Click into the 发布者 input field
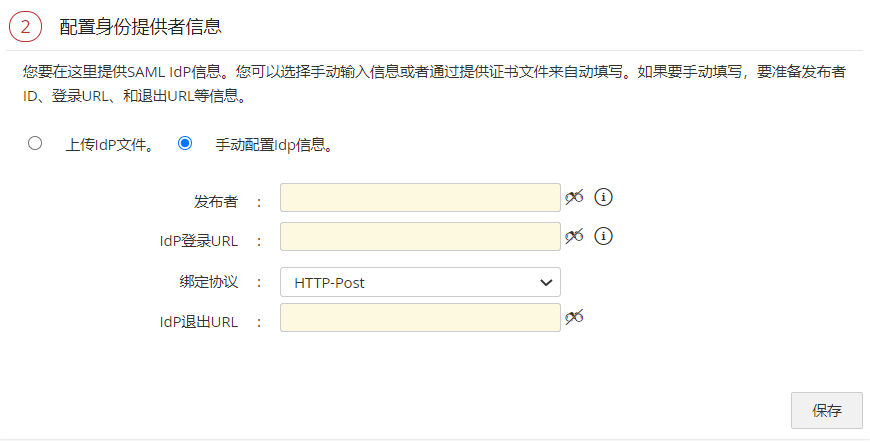 420,197
